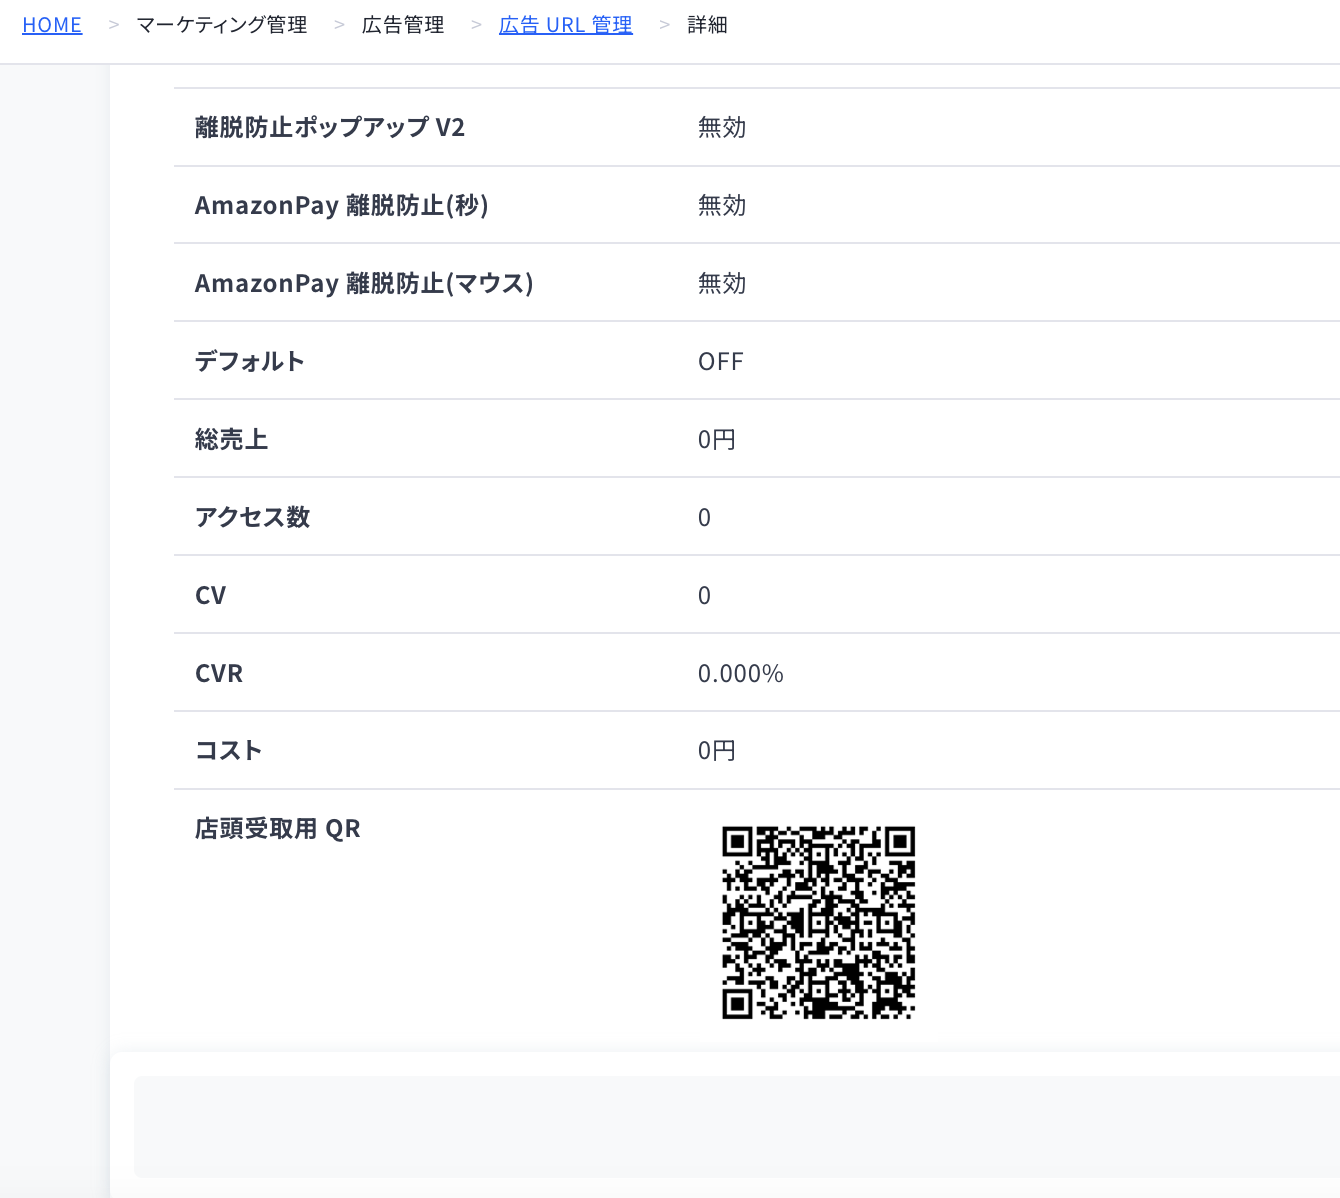Click the 0 value for CV
This screenshot has height=1198, width=1340.
coord(705,595)
